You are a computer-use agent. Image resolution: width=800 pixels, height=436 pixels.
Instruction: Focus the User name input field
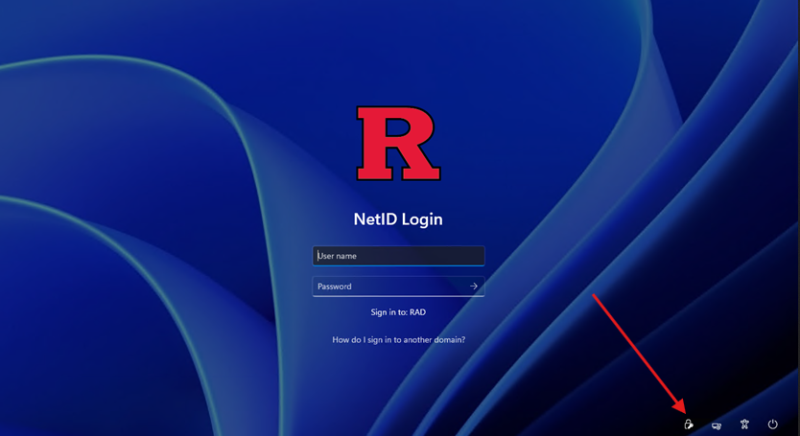[398, 256]
